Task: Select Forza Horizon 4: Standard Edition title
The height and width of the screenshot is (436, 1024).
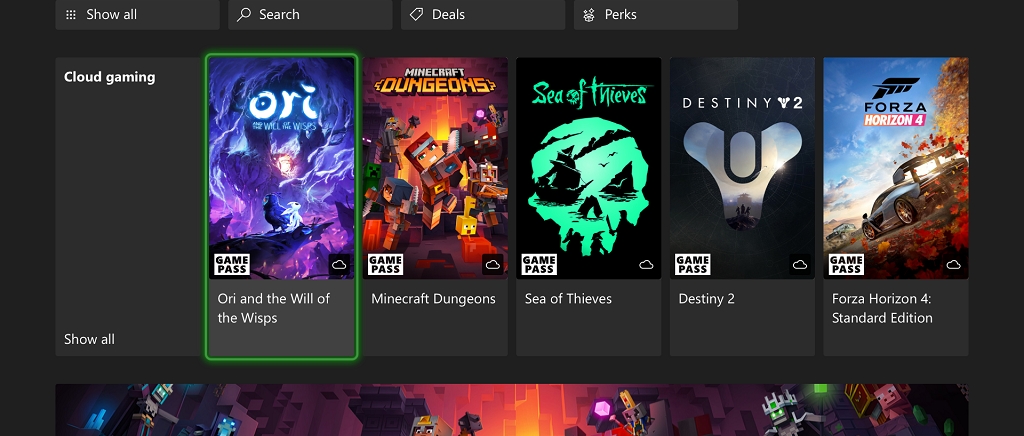Action: 882,308
